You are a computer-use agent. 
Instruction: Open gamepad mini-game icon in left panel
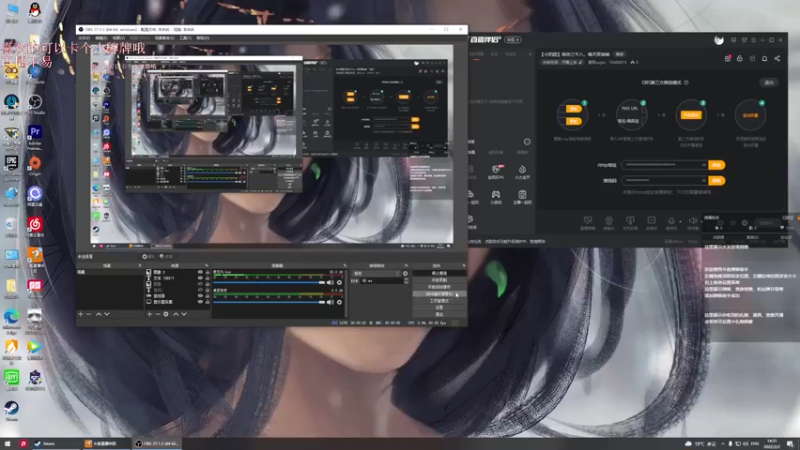(495, 194)
